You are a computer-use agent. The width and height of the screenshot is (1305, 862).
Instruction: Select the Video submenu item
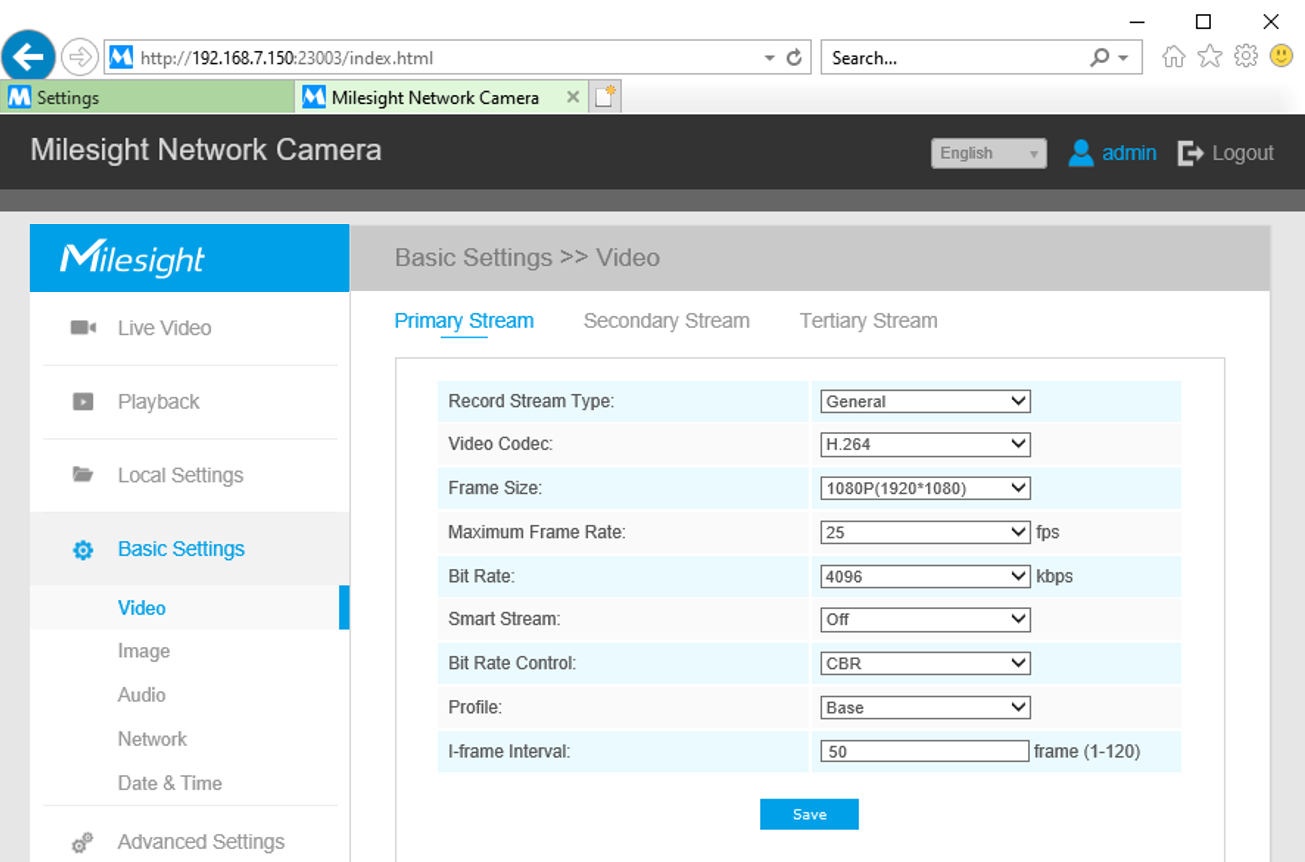pos(142,608)
